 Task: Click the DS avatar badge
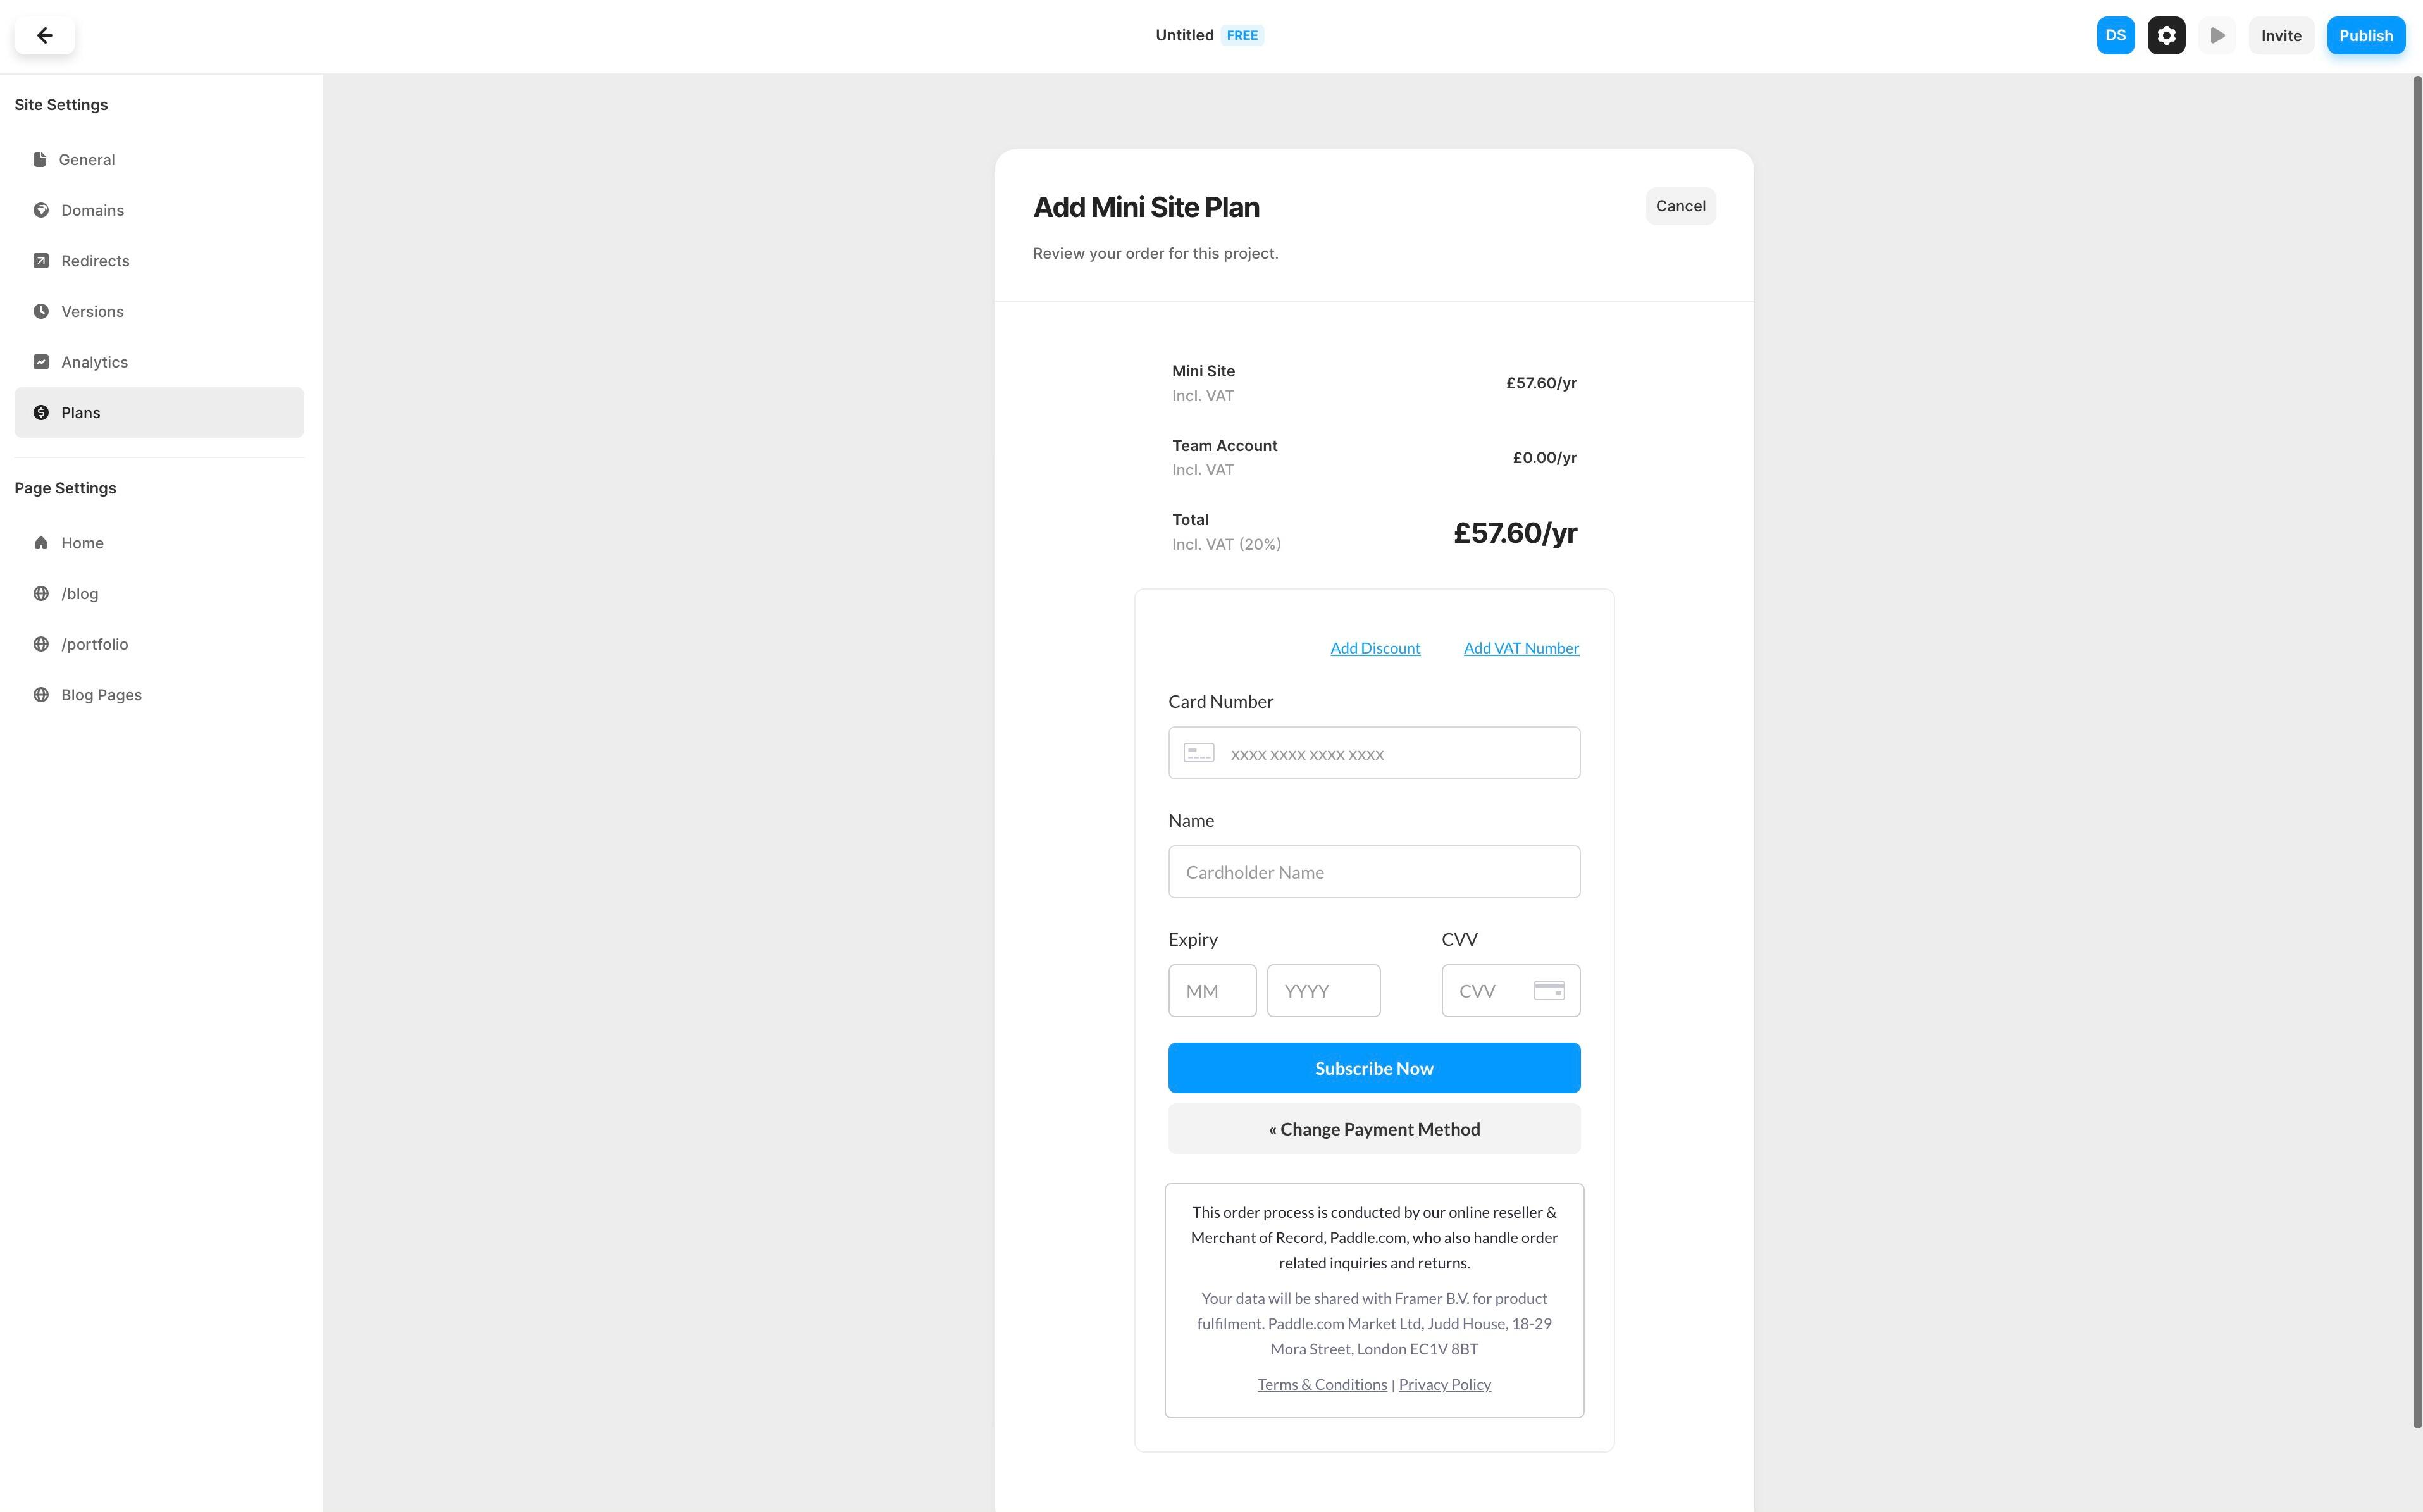point(2115,35)
